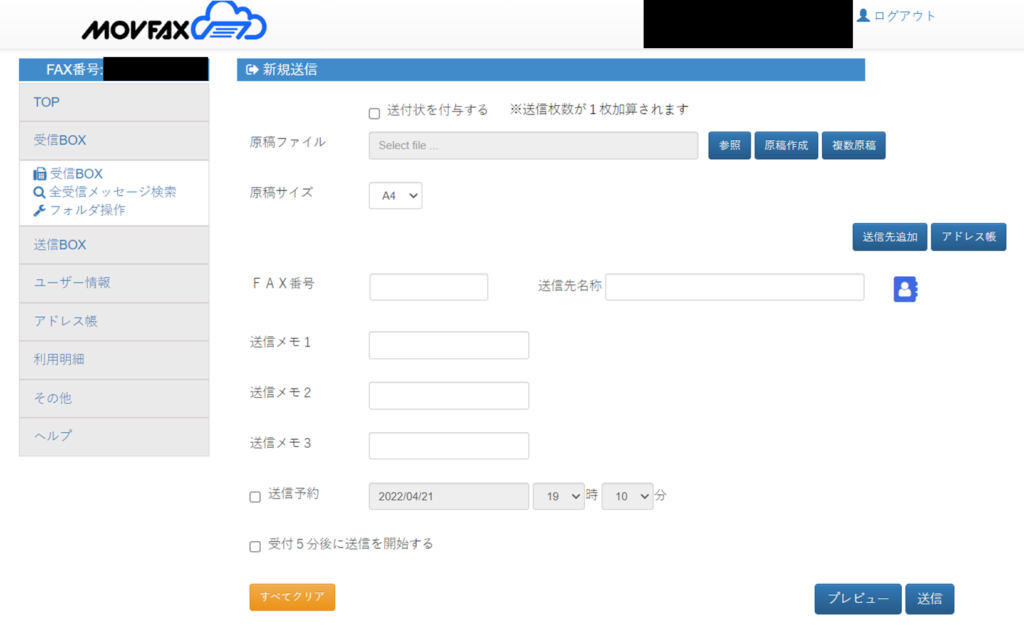Check 受付５分後に送信を開始する option
Image resolution: width=1024 pixels, height=632 pixels.
coord(255,546)
